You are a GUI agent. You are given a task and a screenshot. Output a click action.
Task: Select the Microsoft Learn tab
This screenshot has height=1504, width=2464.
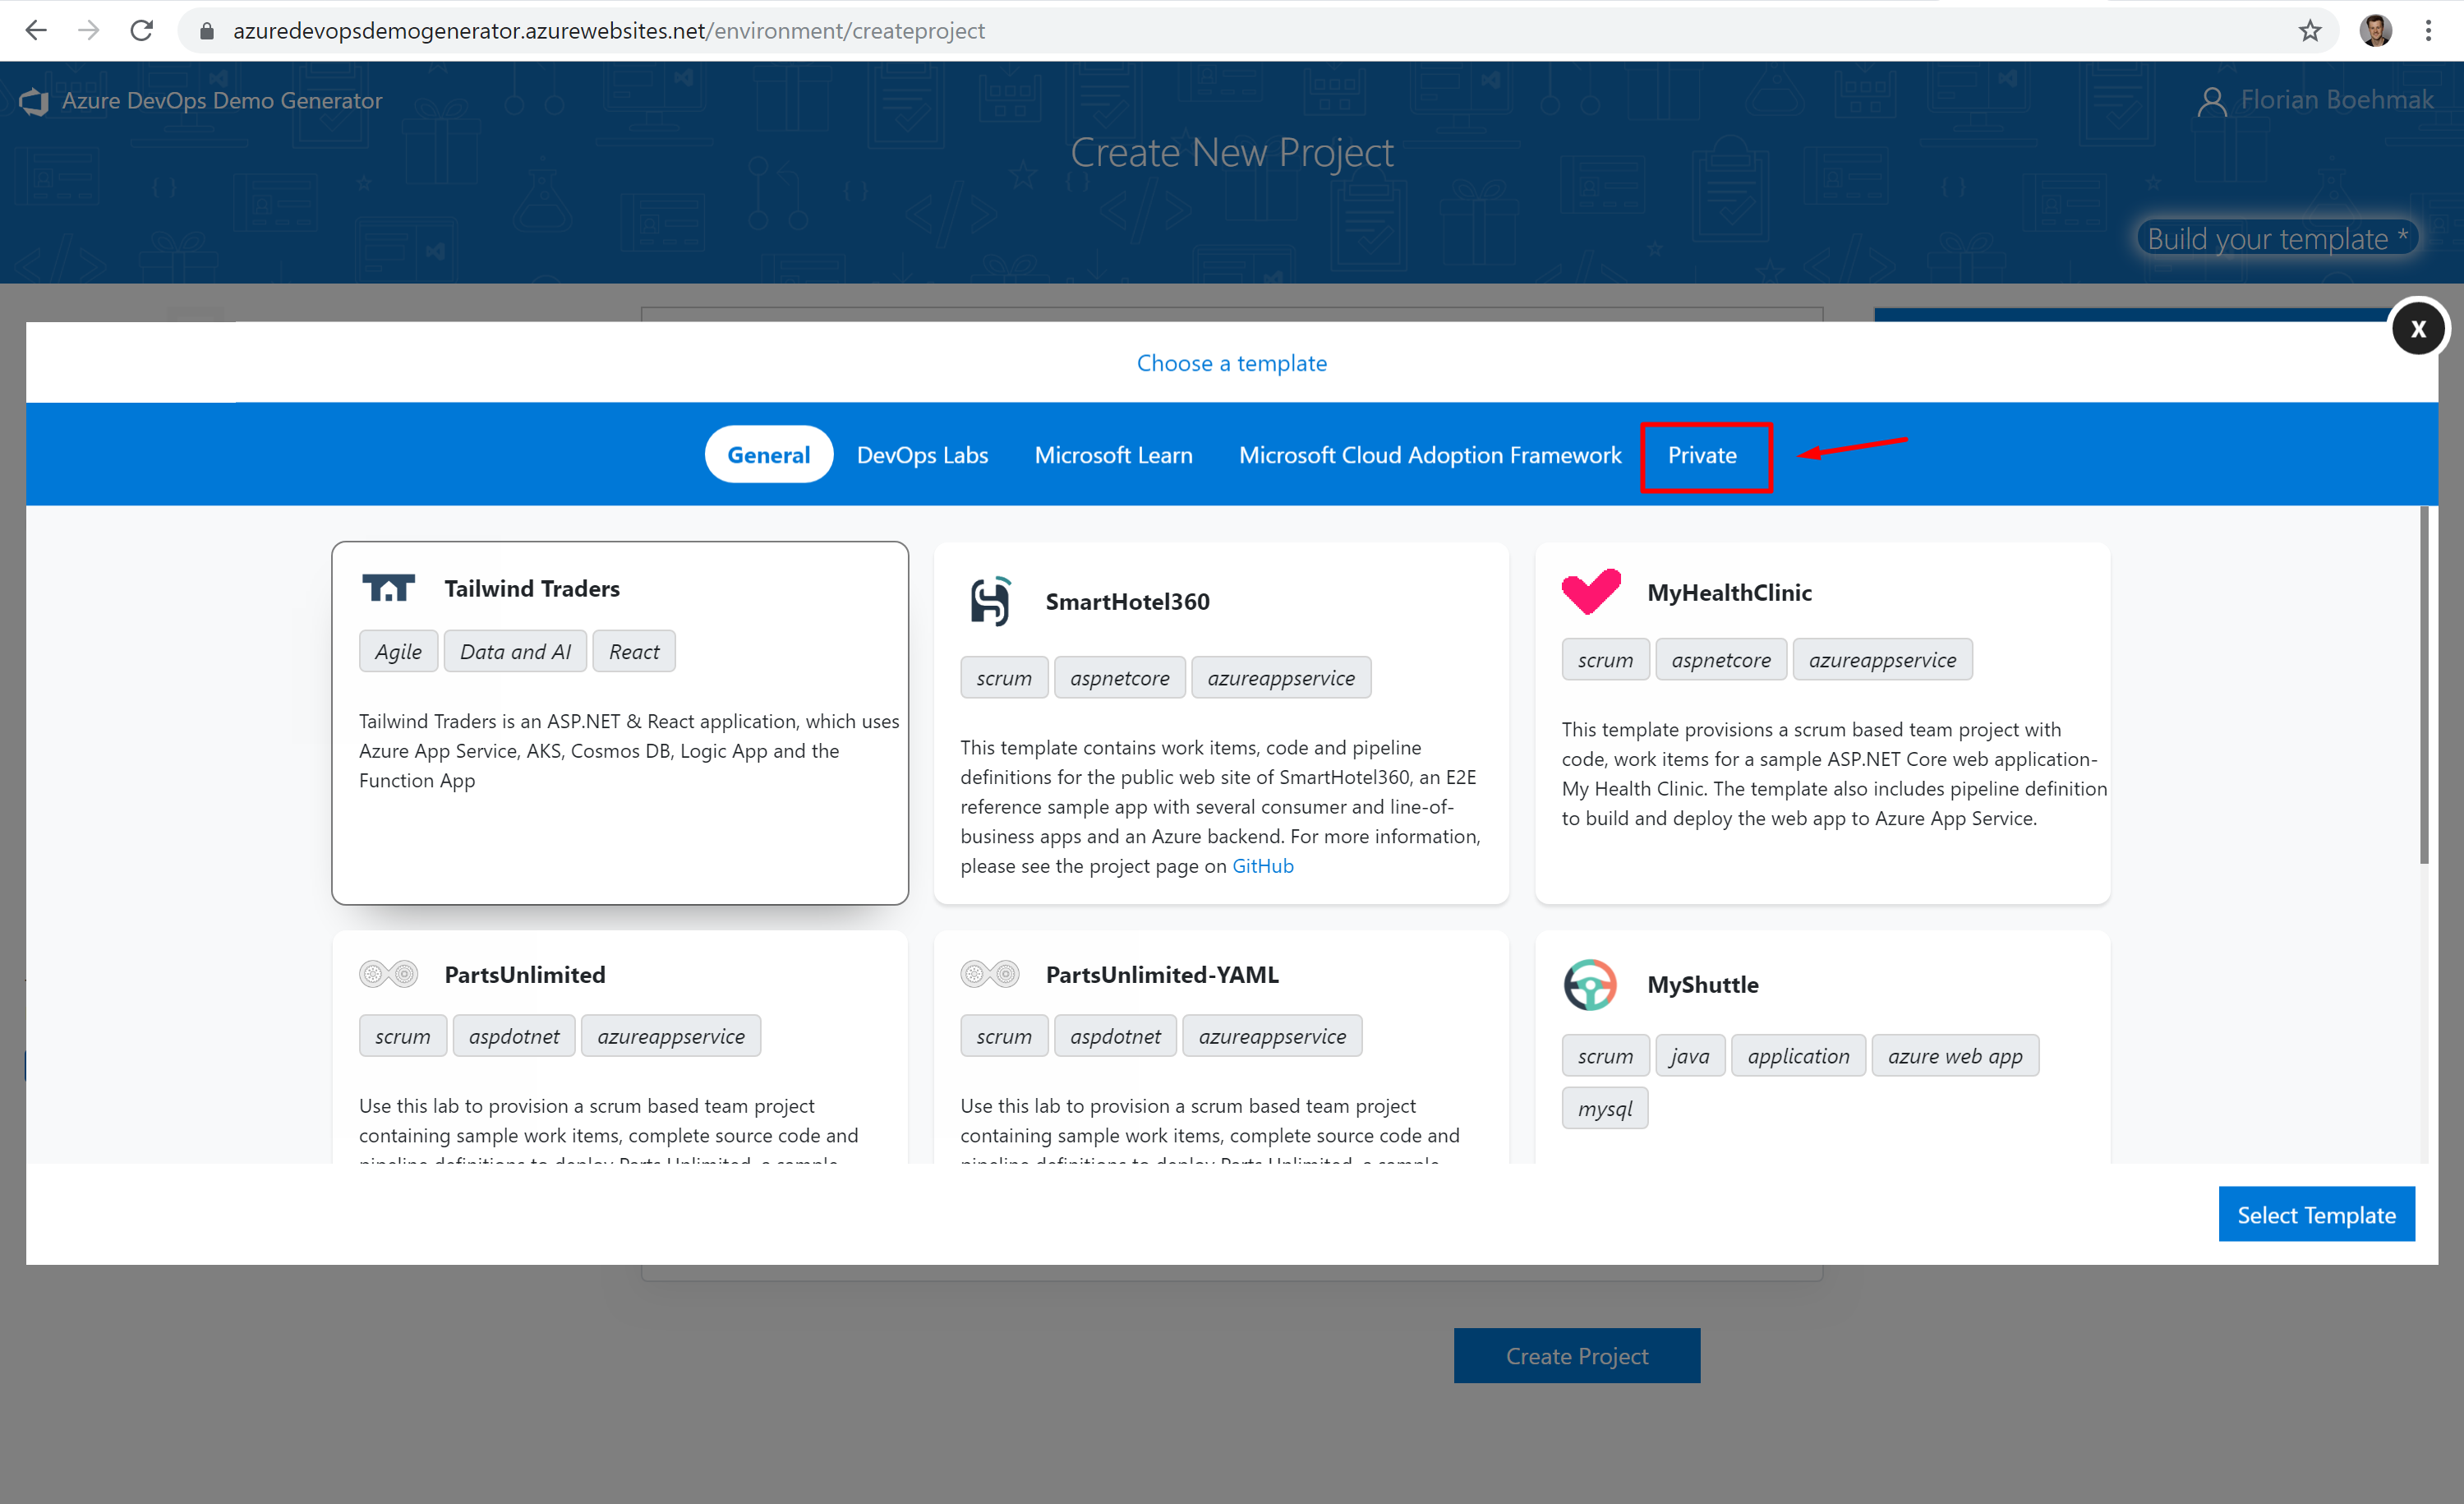pyautogui.click(x=1113, y=455)
